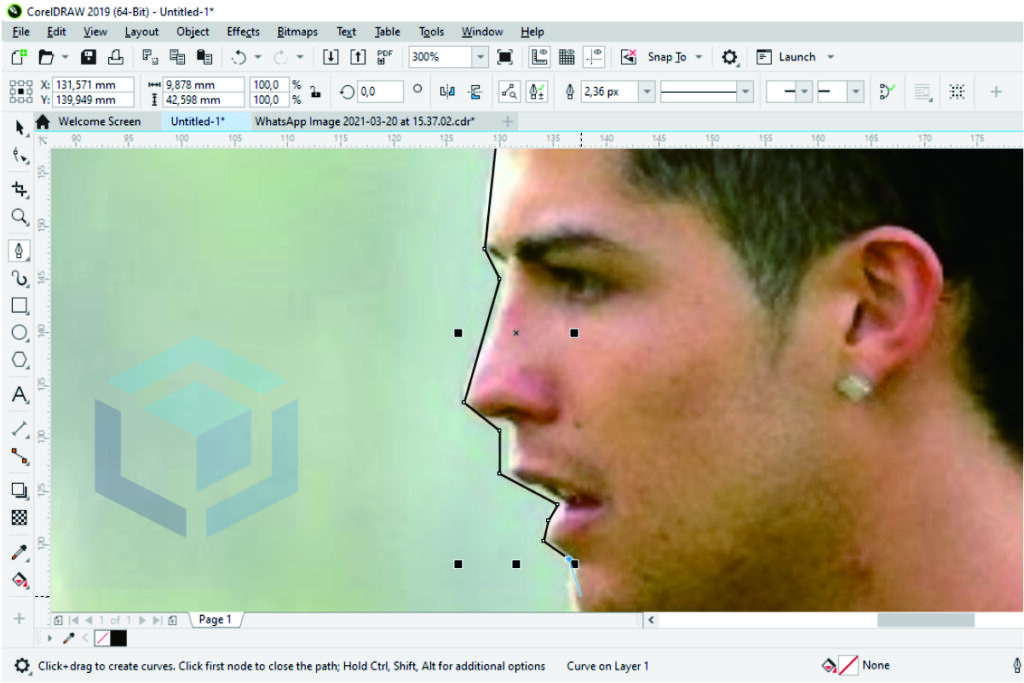Select the Polygon tool

tap(20, 360)
